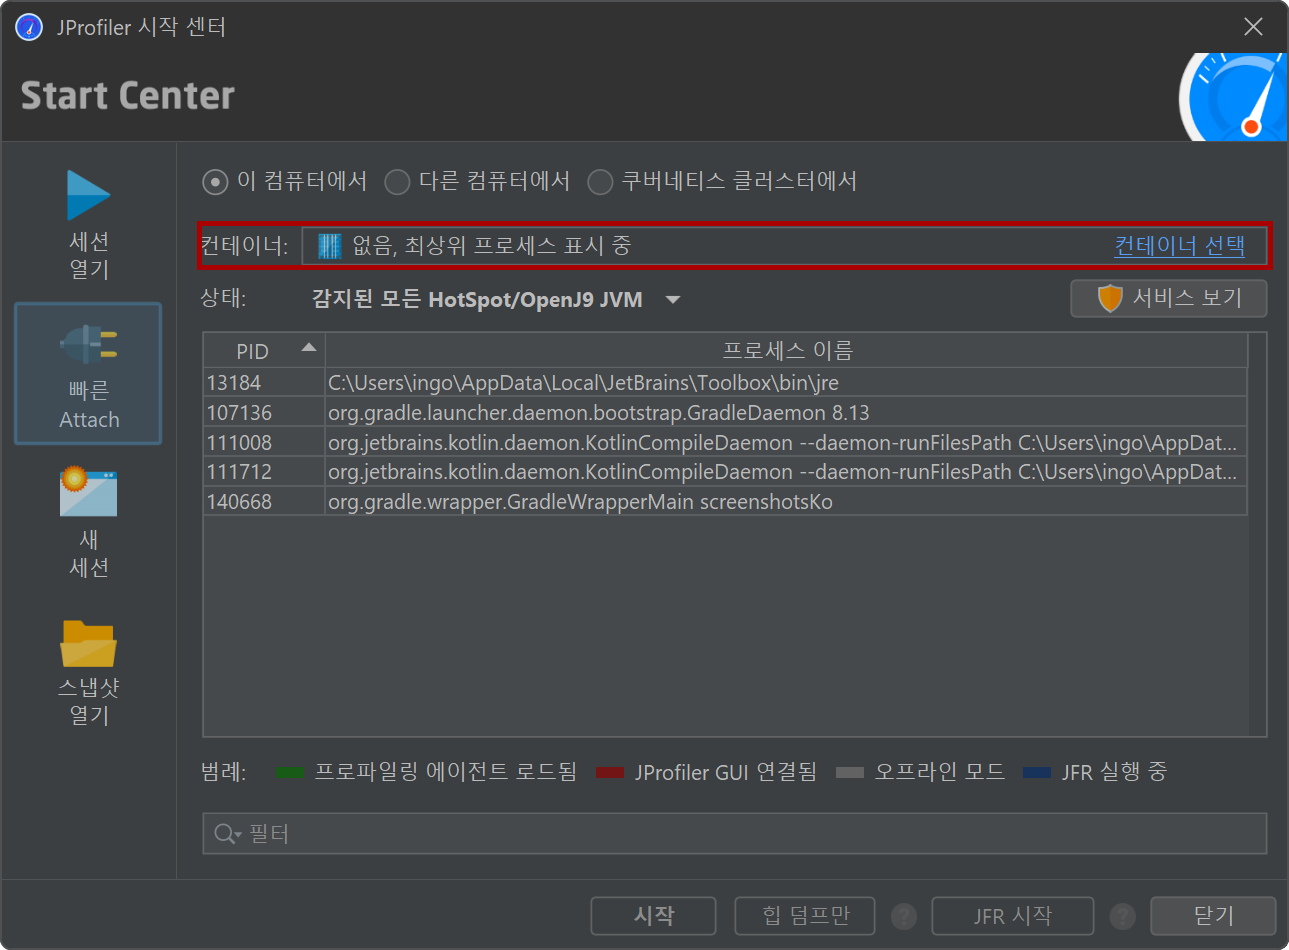Image resolution: width=1289 pixels, height=950 pixels.
Task: Click the JFR 시작 button
Action: [1013, 916]
